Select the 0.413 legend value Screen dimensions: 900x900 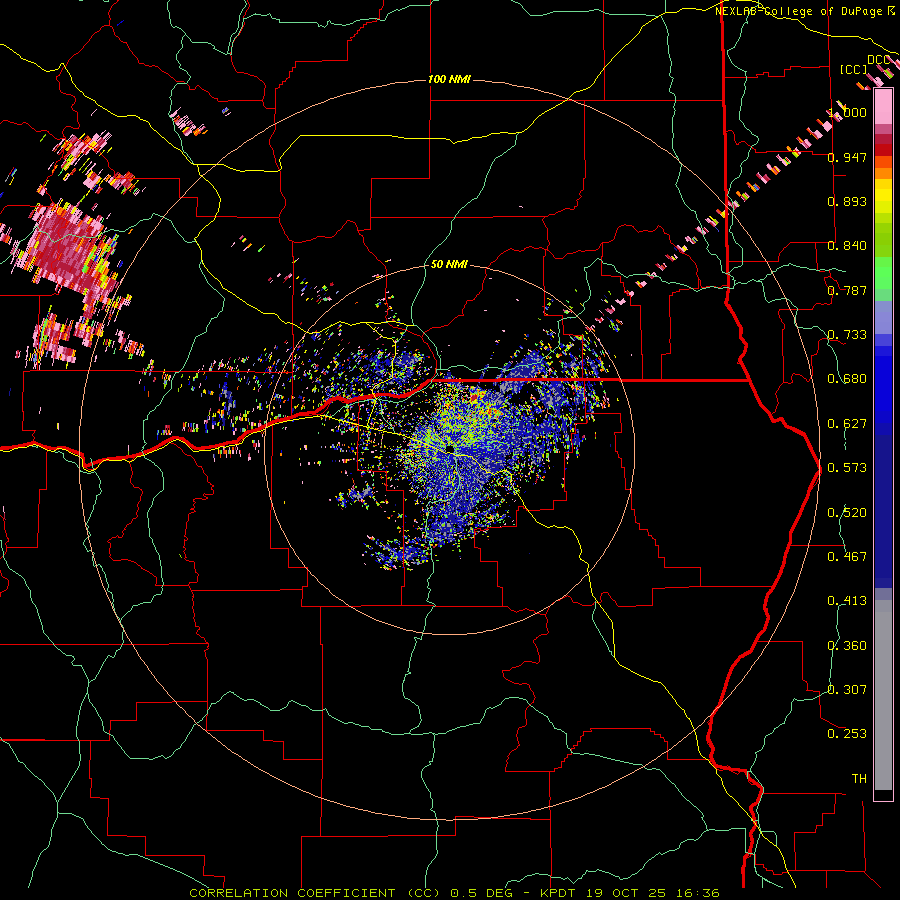click(x=847, y=600)
